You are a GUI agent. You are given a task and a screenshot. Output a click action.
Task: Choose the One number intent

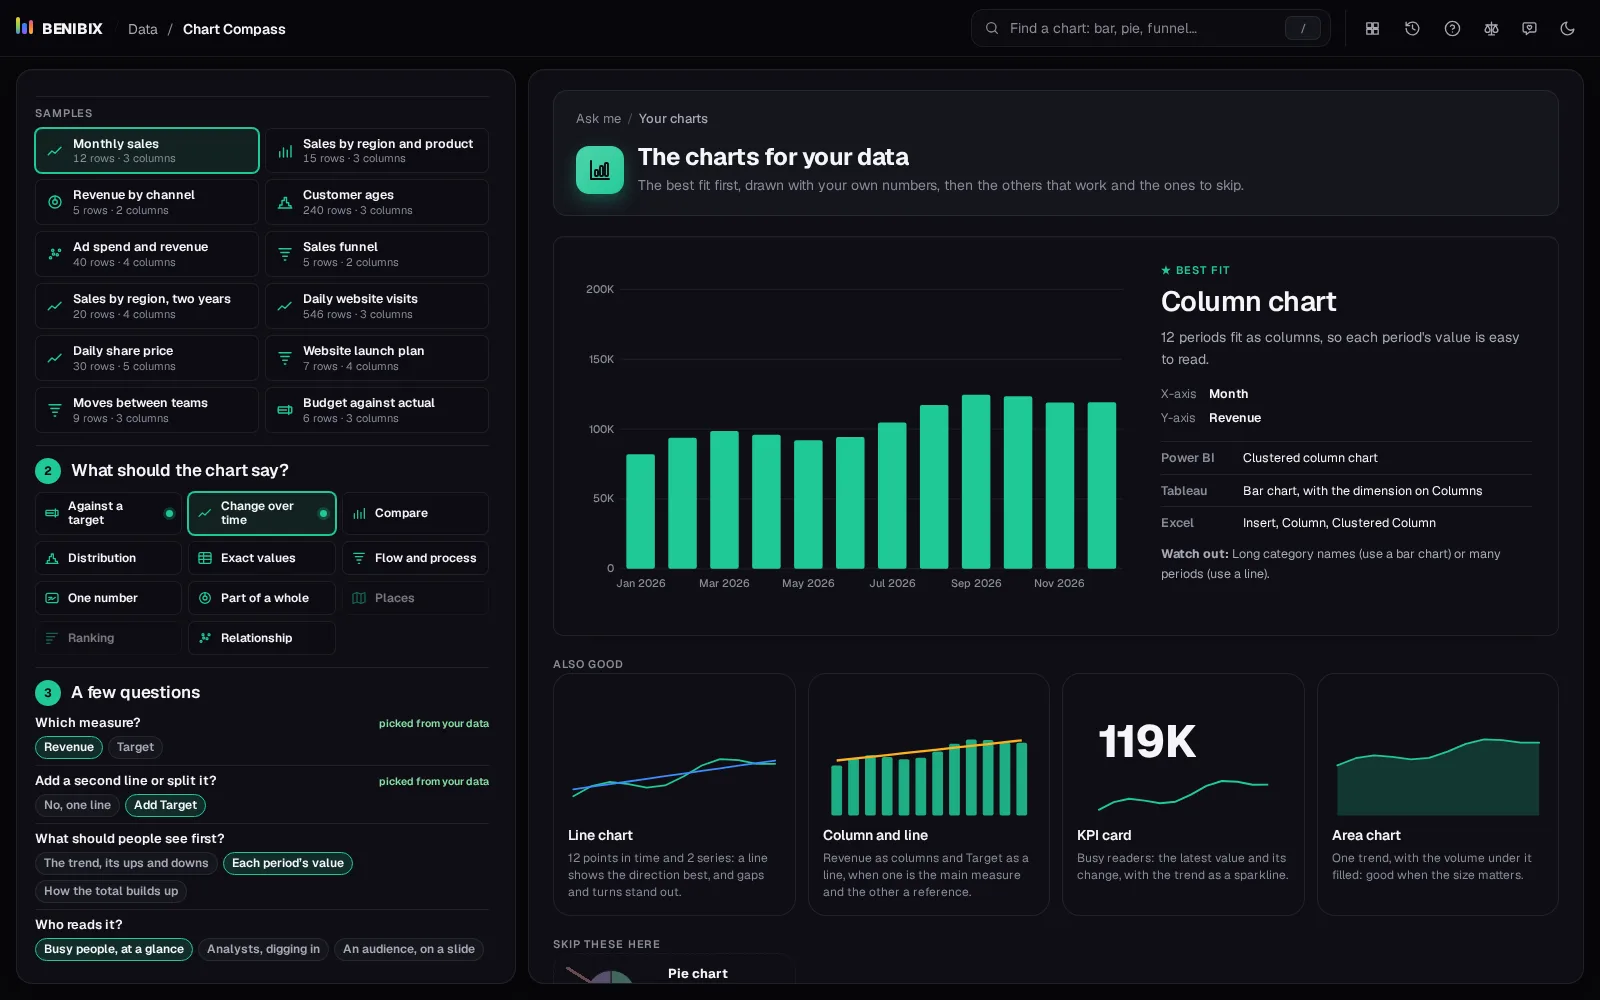(x=109, y=598)
